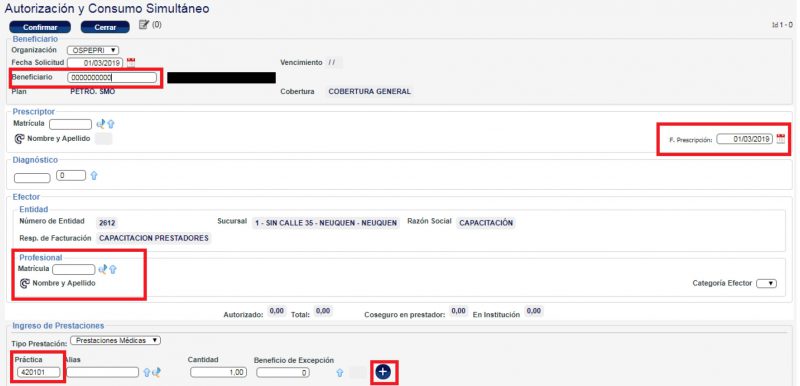Click the page title Autorización y Consumo Simultáneo
800x386 pixels.
point(107,9)
